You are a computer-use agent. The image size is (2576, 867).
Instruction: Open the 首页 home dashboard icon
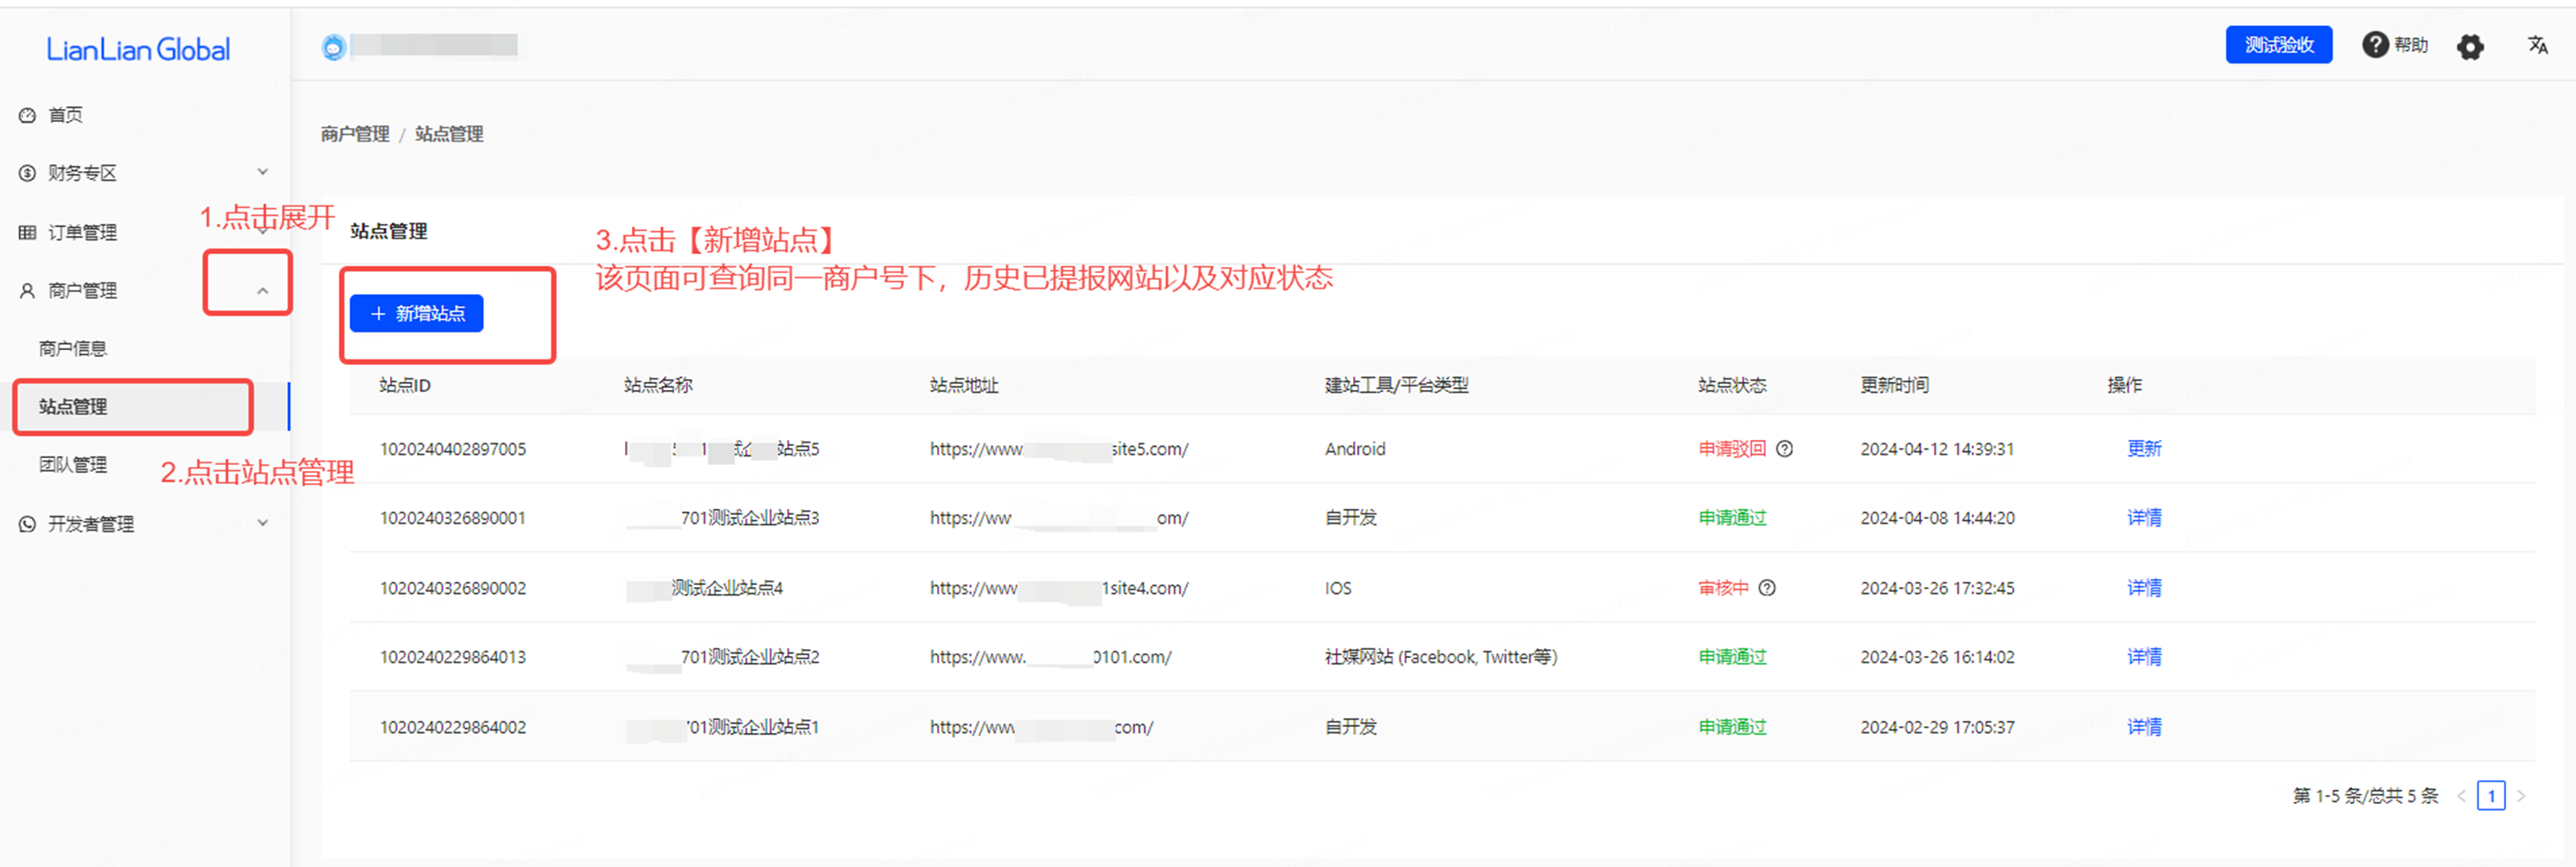point(27,115)
